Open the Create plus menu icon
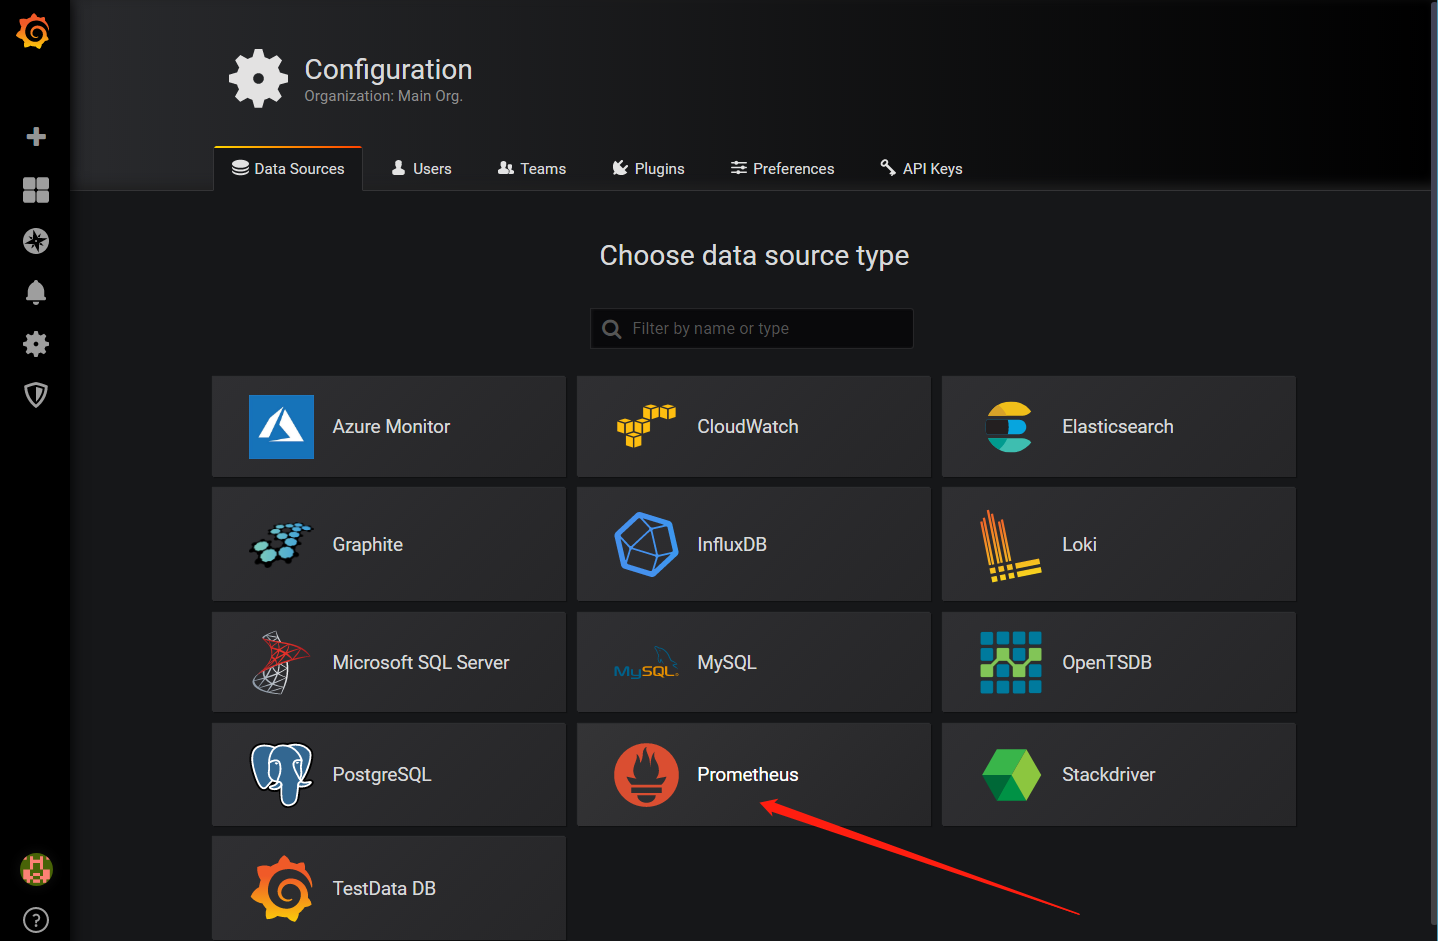Screen dimensions: 1438x941 36,137
